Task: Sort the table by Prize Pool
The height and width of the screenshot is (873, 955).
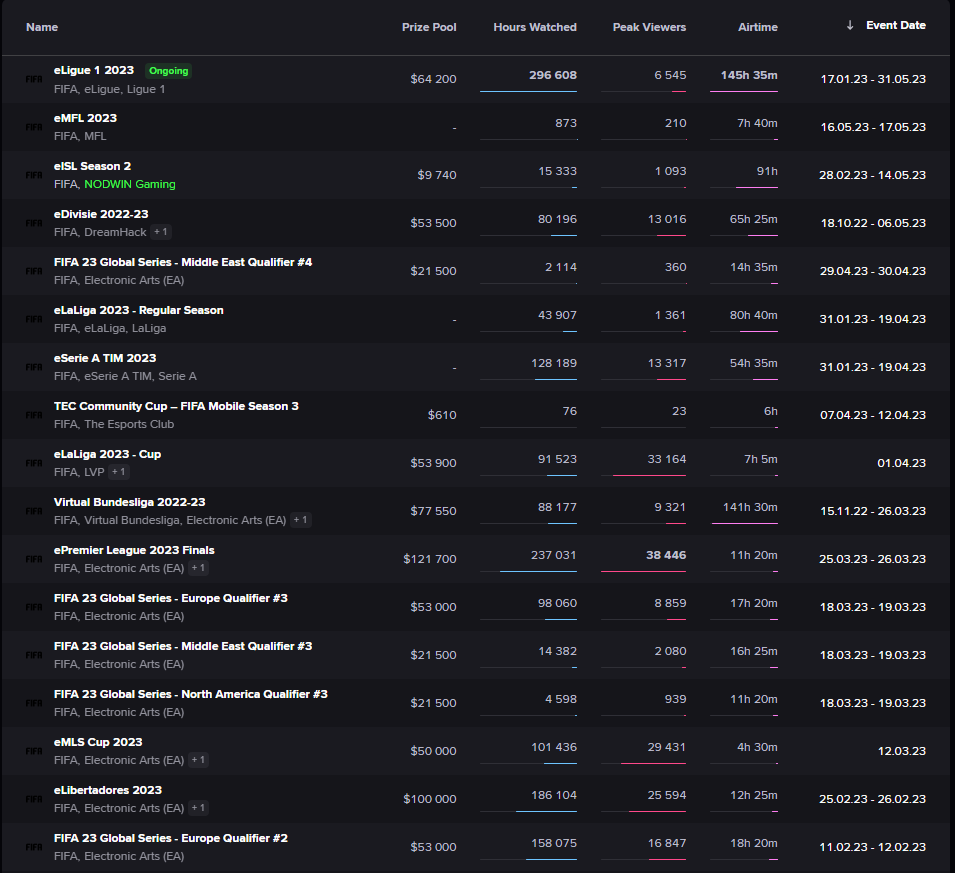Action: click(429, 27)
